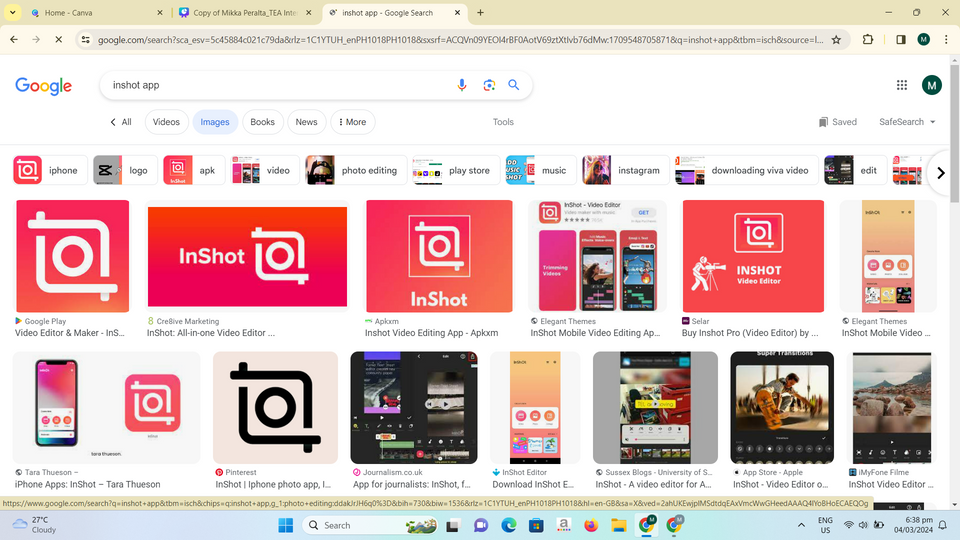Viewport: 960px width, 540px height.
Task: Close the inshot app Google Search tab
Action: click(457, 12)
